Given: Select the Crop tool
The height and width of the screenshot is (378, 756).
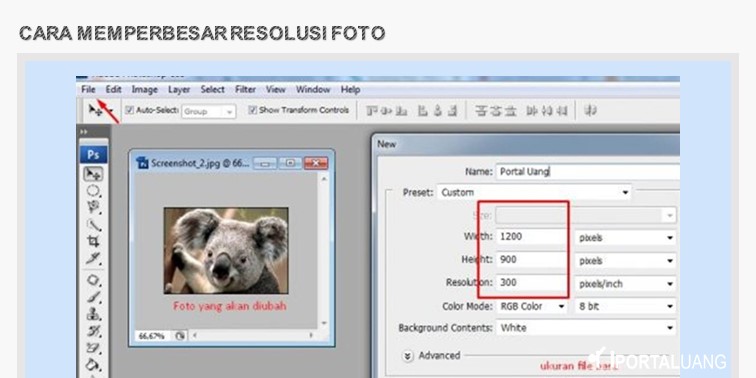Looking at the screenshot, I should (93, 241).
